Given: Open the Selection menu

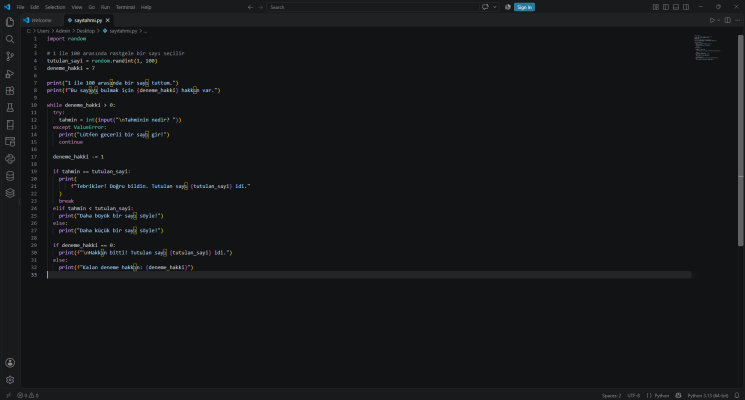Looking at the screenshot, I should pyautogui.click(x=55, y=7).
